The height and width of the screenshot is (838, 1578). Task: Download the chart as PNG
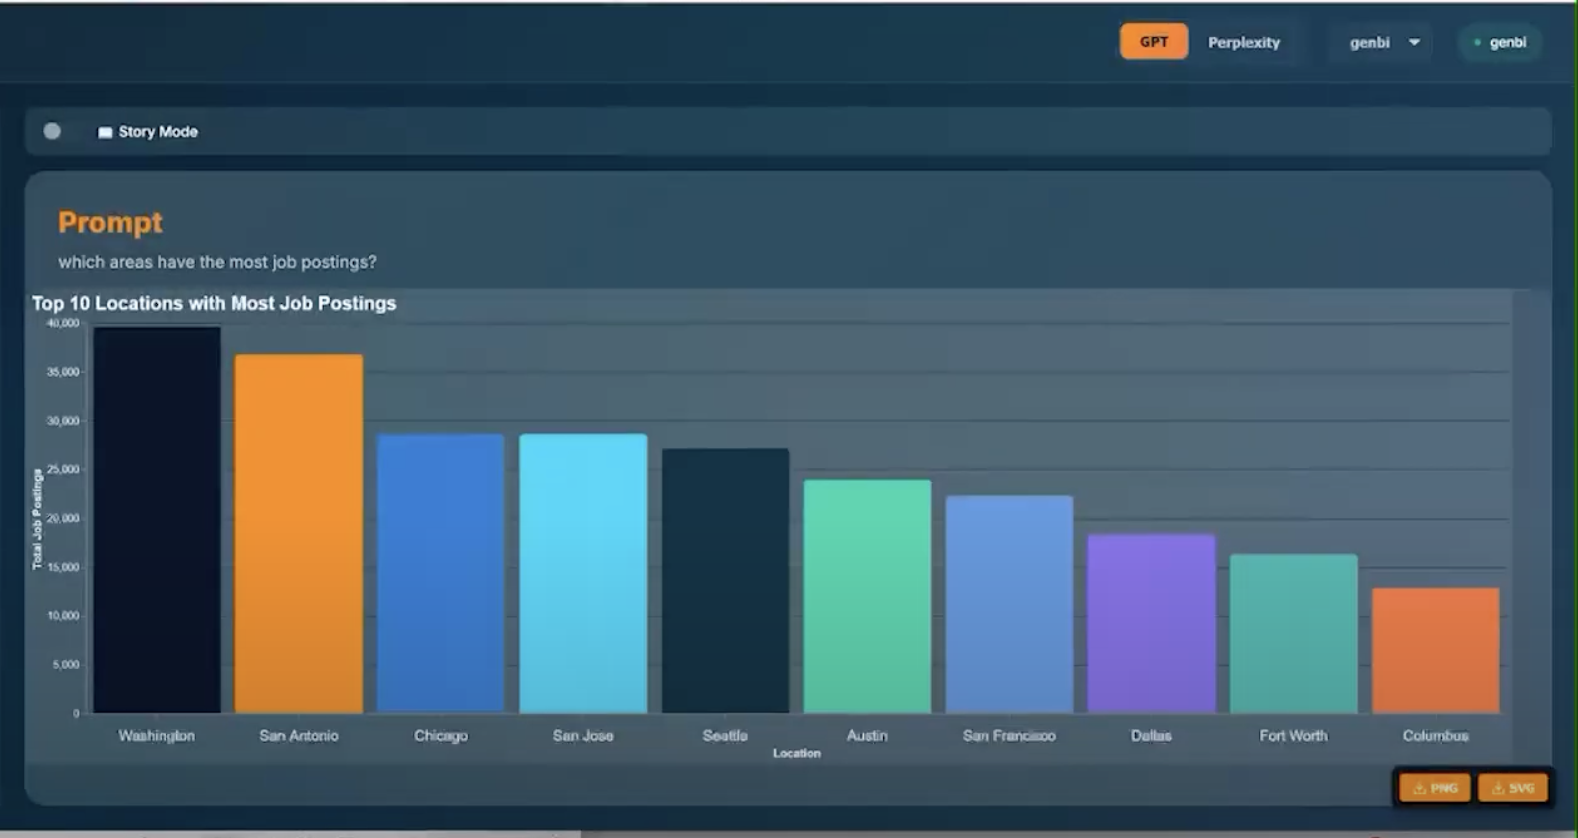tap(1435, 788)
